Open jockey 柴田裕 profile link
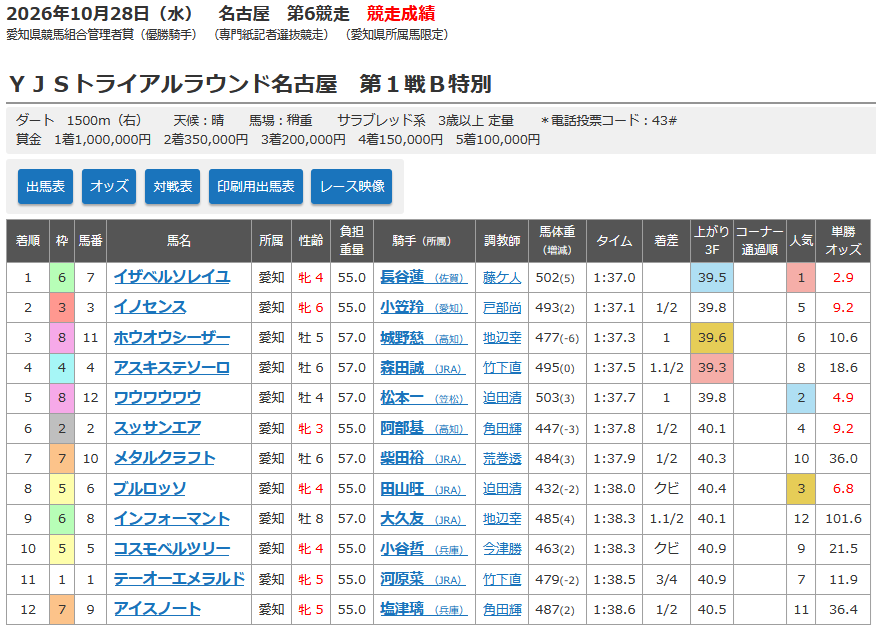Screen dimensions: 876x632 tap(423, 458)
